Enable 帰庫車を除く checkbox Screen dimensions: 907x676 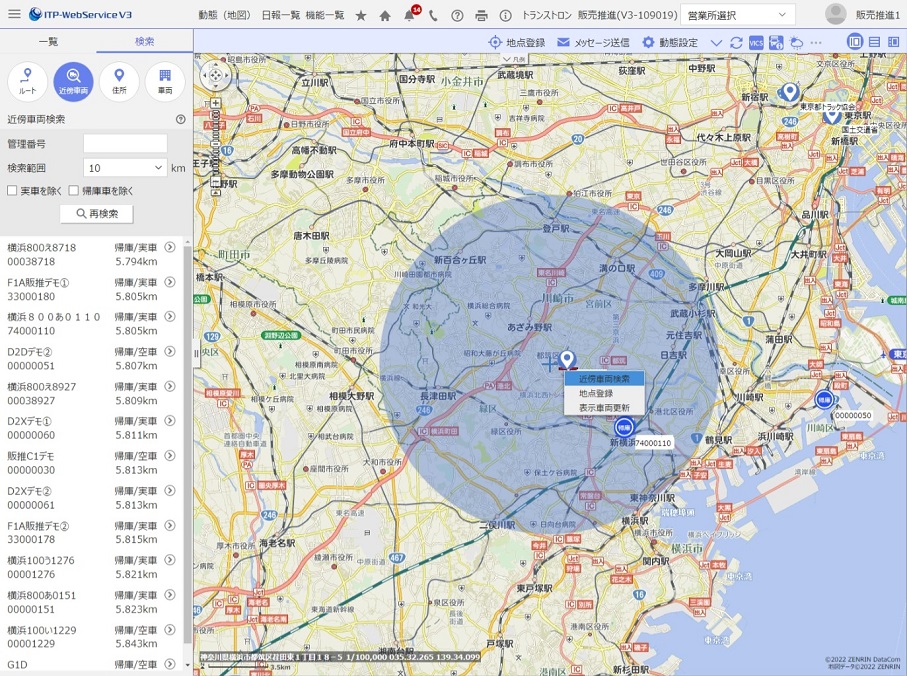(73, 191)
